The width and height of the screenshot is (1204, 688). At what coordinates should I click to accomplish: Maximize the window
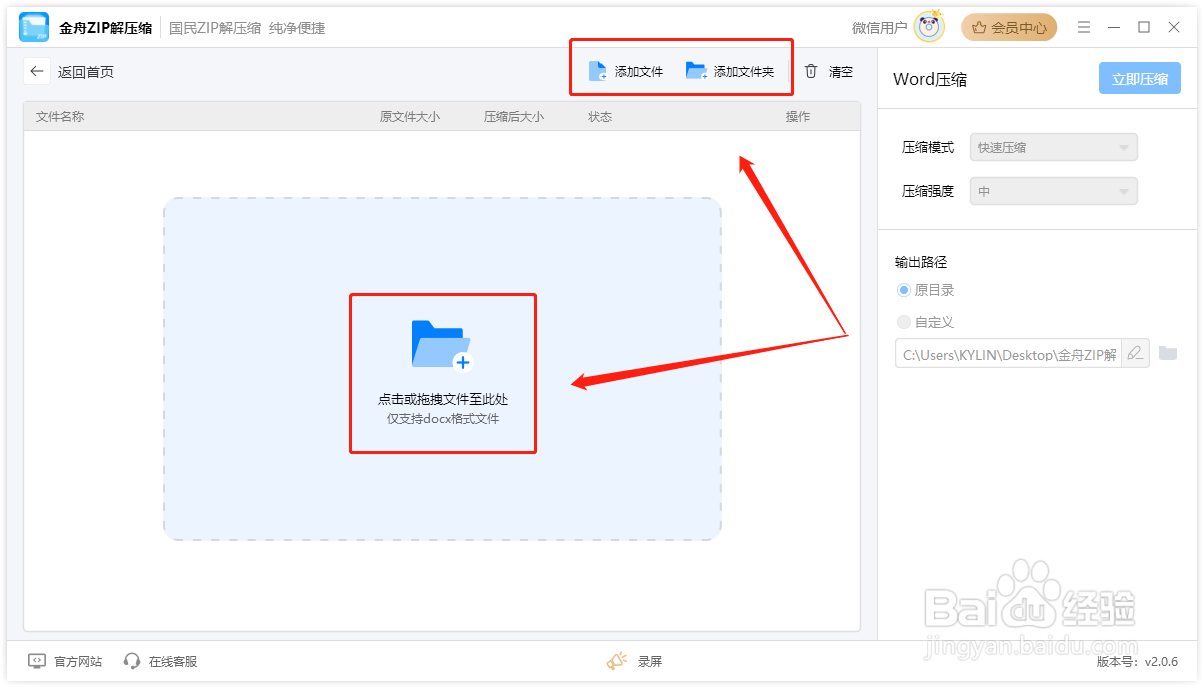1145,27
